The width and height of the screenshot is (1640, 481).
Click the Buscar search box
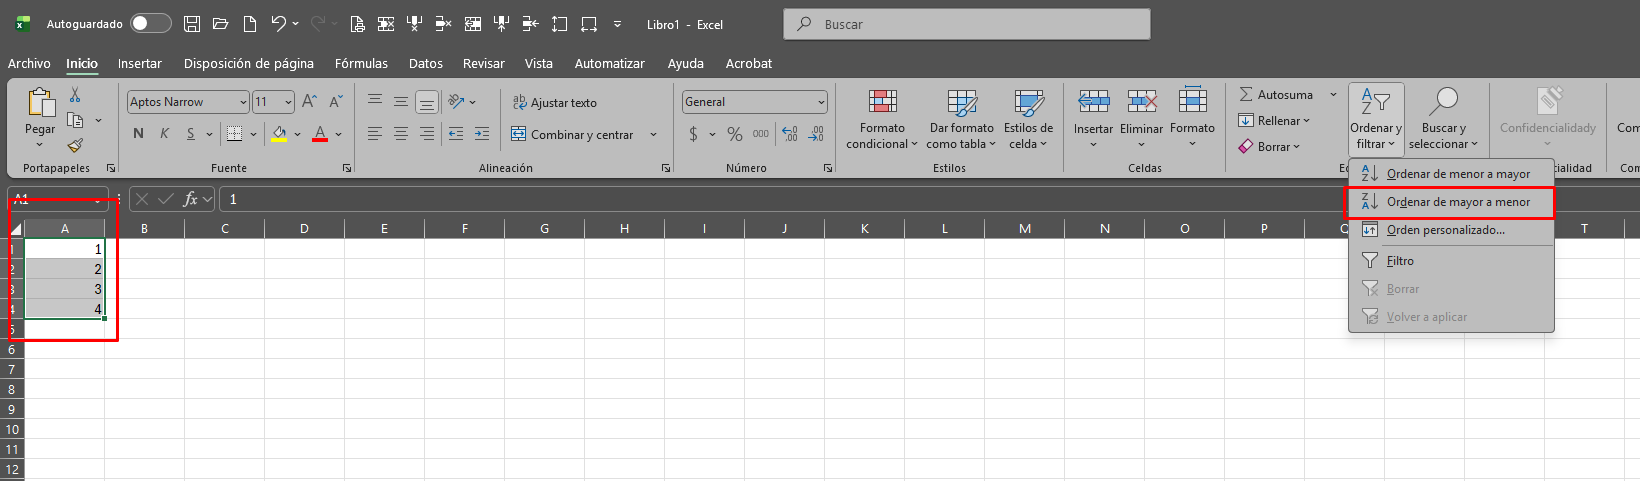[x=966, y=24]
